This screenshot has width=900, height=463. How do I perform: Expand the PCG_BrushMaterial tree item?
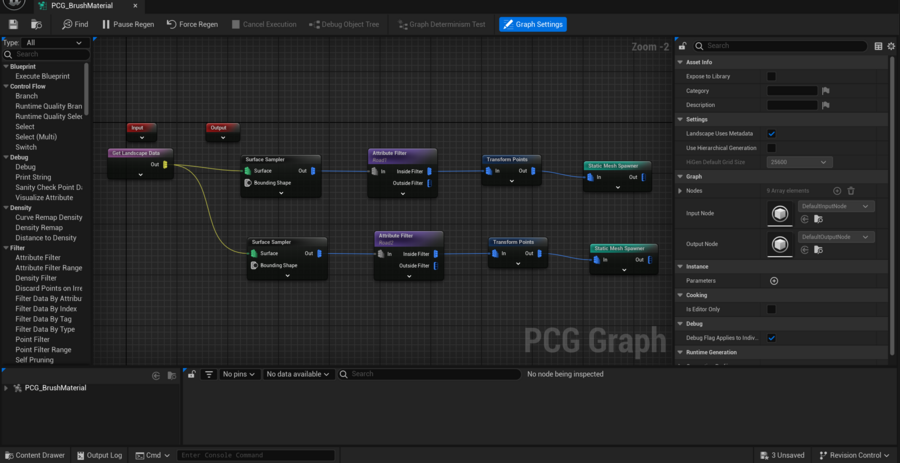coord(6,388)
